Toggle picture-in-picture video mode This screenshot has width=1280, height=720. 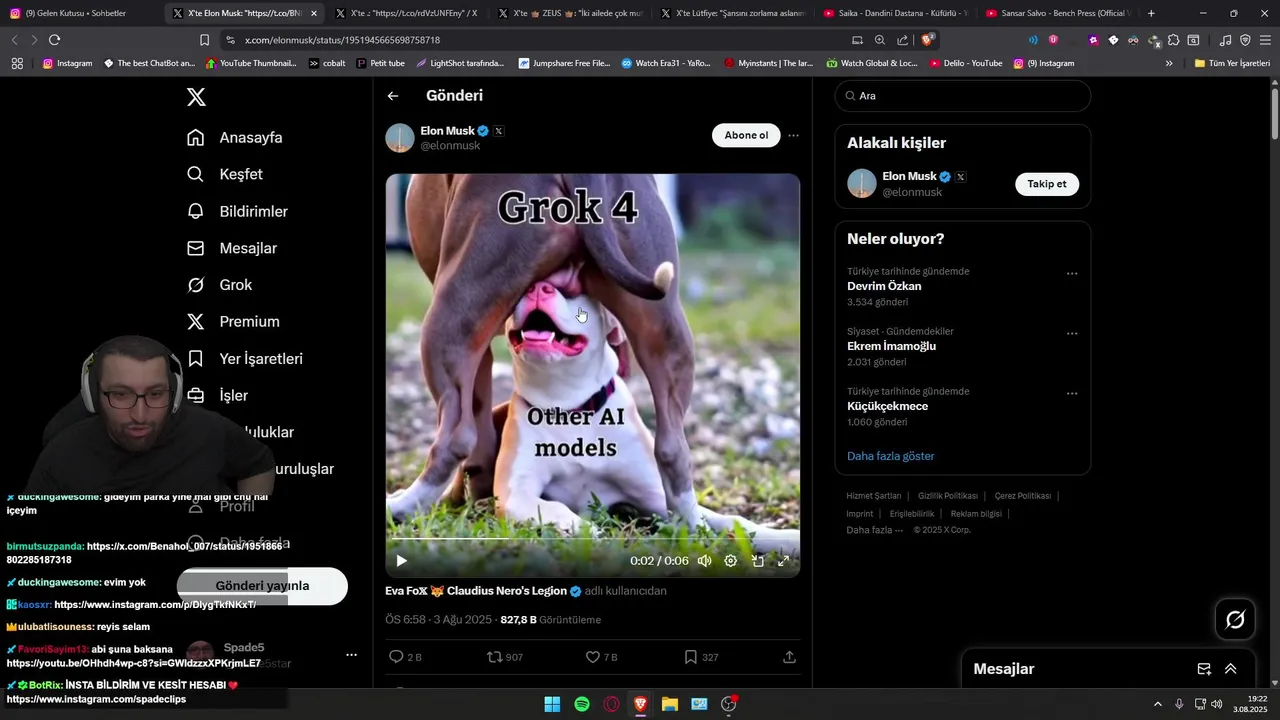(x=758, y=561)
